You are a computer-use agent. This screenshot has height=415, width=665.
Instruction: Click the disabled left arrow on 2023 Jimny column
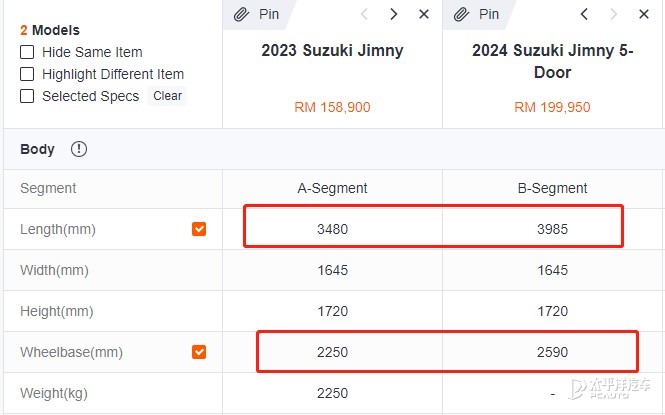[x=364, y=14]
